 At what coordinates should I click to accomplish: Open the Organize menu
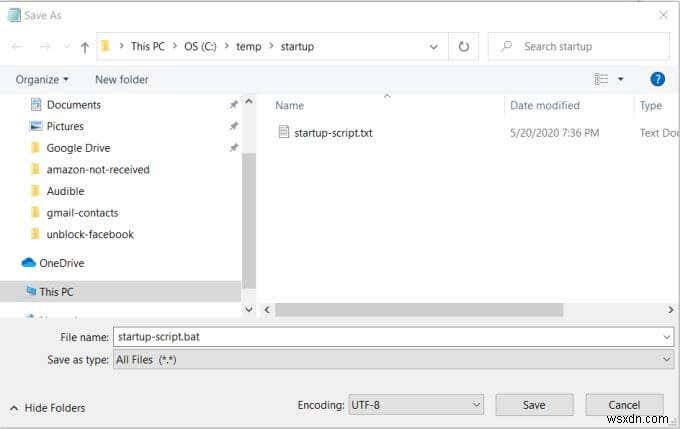pos(42,80)
